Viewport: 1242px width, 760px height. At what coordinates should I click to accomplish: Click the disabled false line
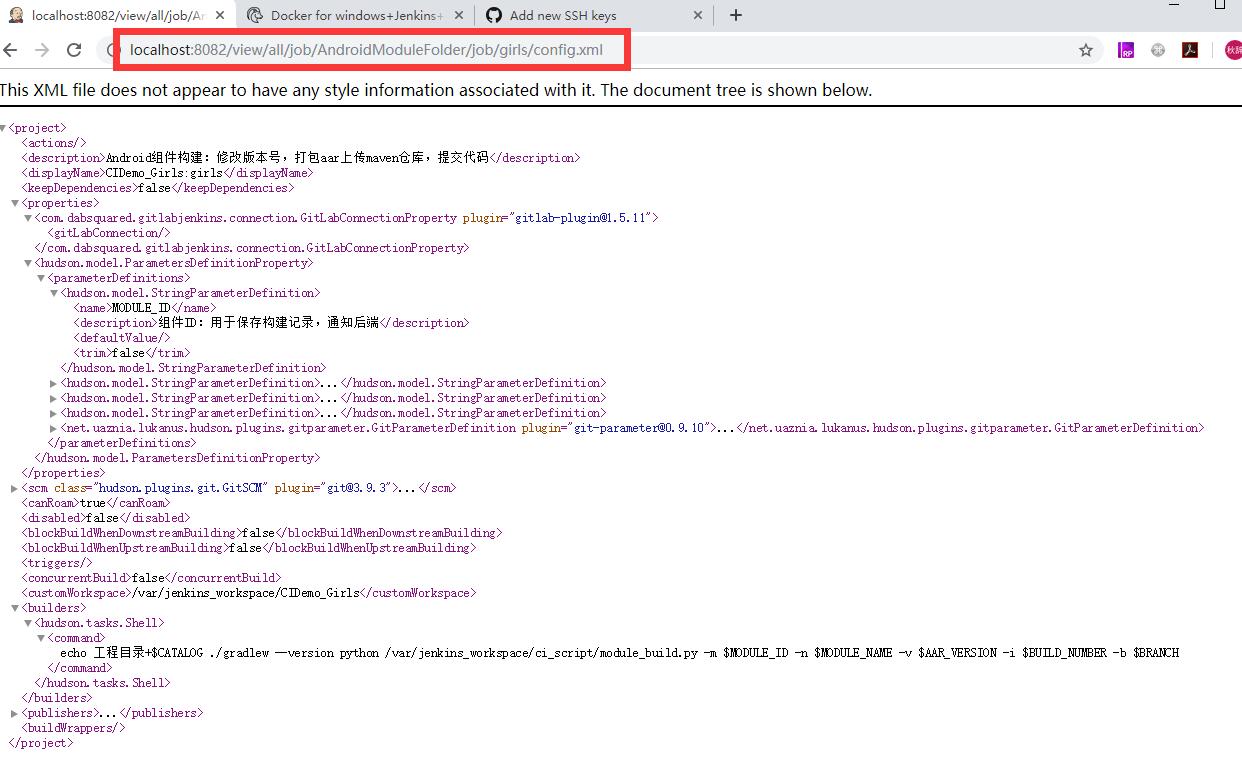coord(105,518)
